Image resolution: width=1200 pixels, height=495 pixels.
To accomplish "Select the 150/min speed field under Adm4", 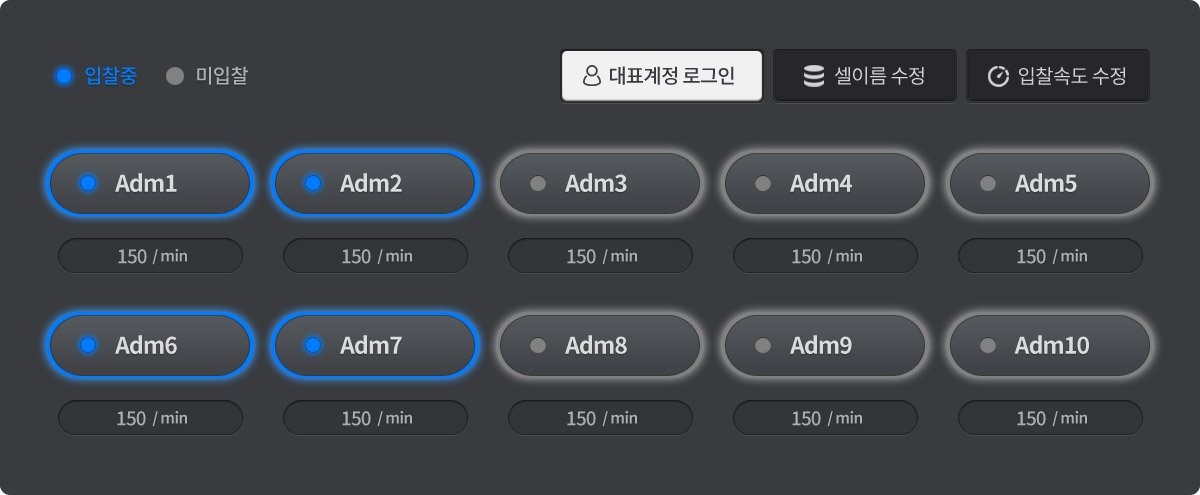I will [x=825, y=256].
